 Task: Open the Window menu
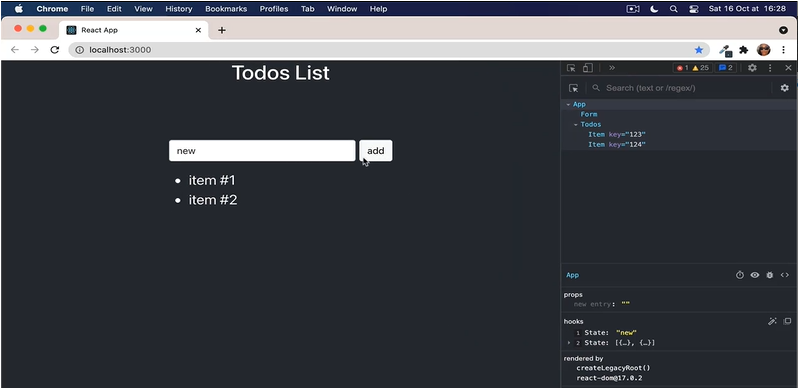[x=342, y=9]
